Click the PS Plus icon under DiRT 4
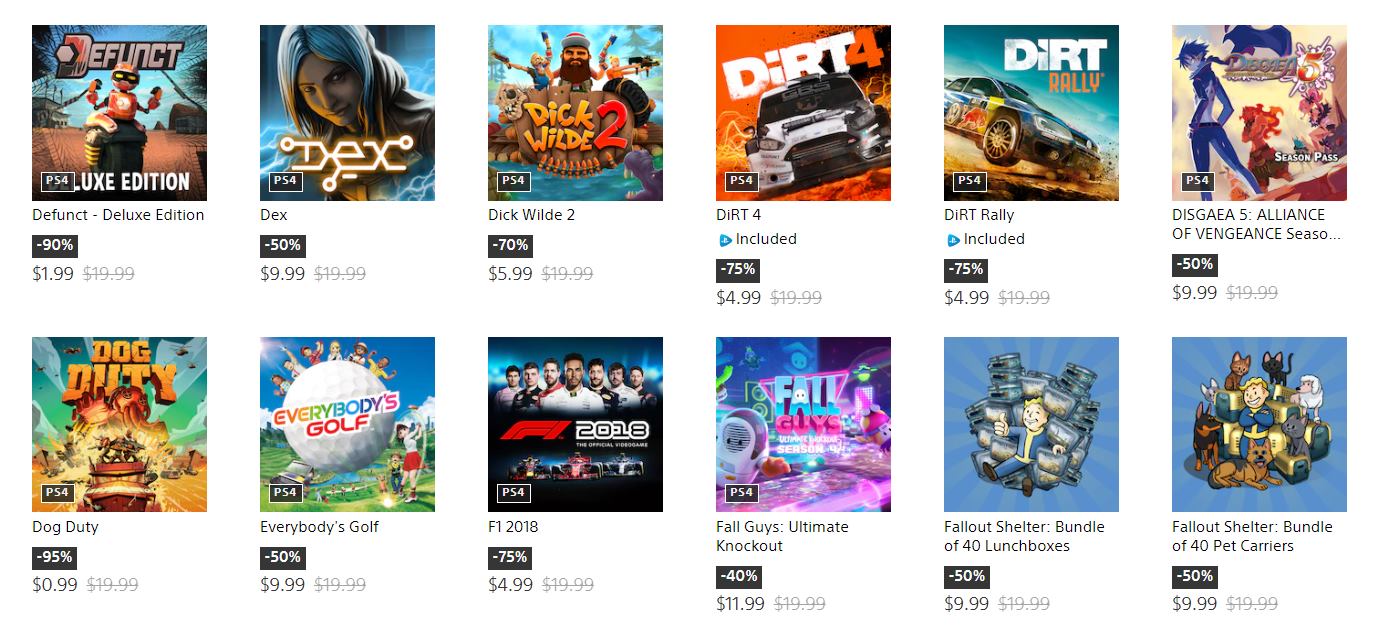 coord(725,240)
